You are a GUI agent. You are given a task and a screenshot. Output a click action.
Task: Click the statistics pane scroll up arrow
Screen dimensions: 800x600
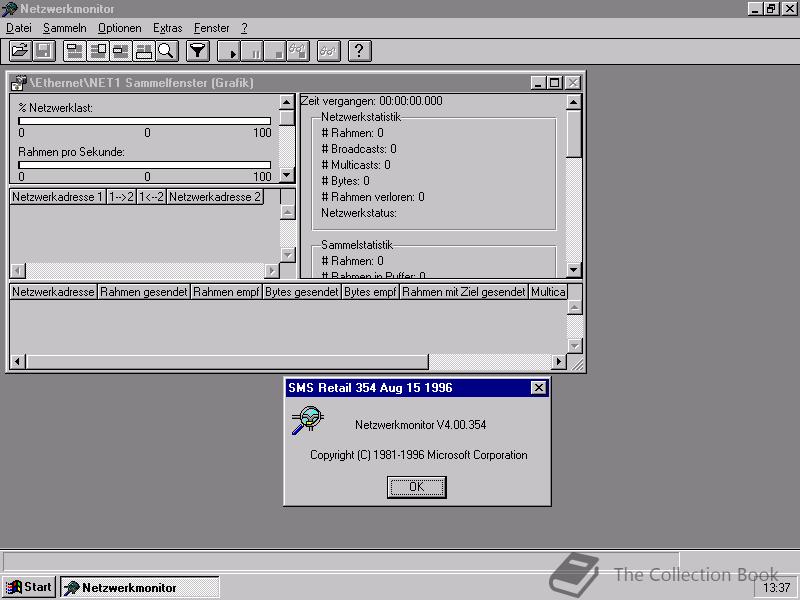[574, 102]
